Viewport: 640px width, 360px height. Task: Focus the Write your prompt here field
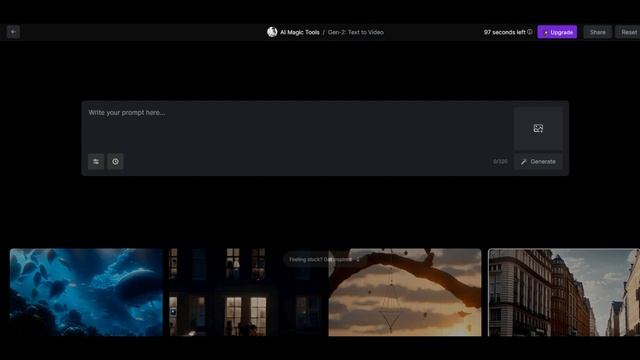pos(298,127)
